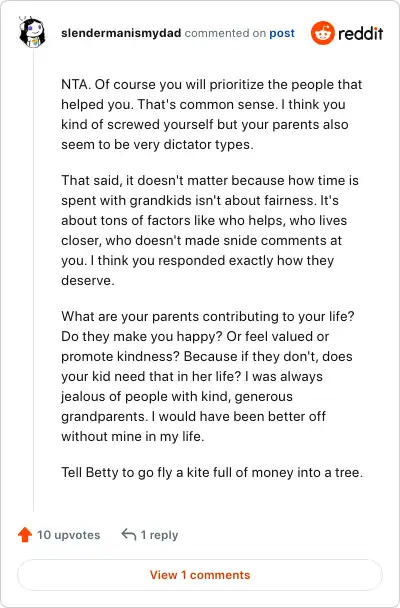Open "View 1 comments" button

(200, 575)
